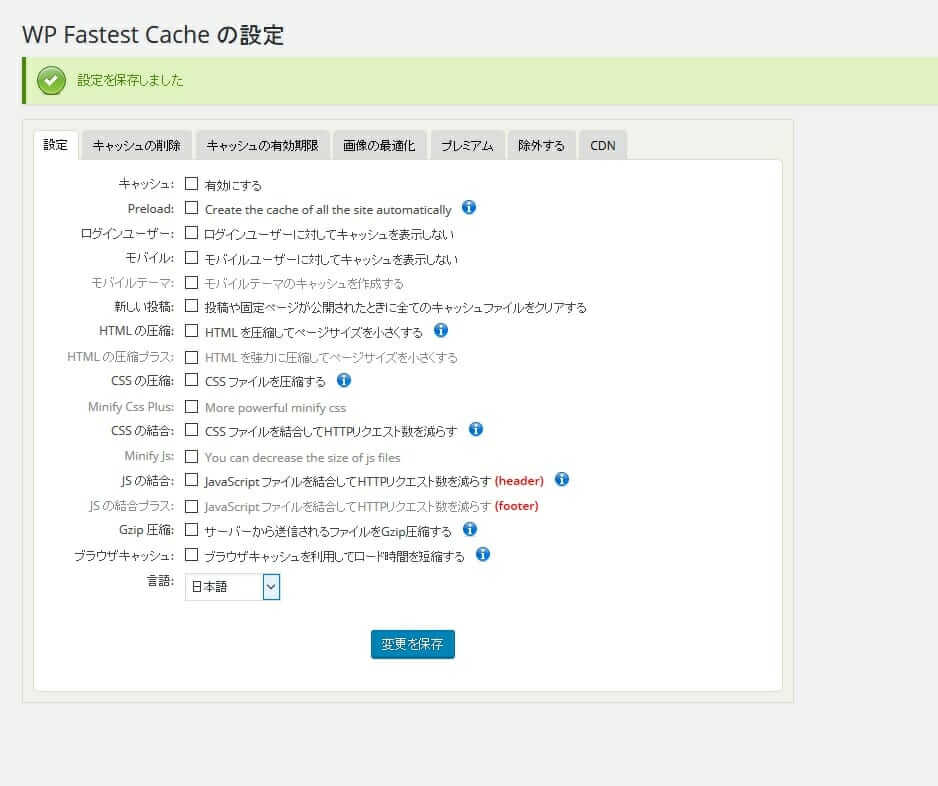Open the プレミアム tab
938x786 pixels.
tap(467, 145)
